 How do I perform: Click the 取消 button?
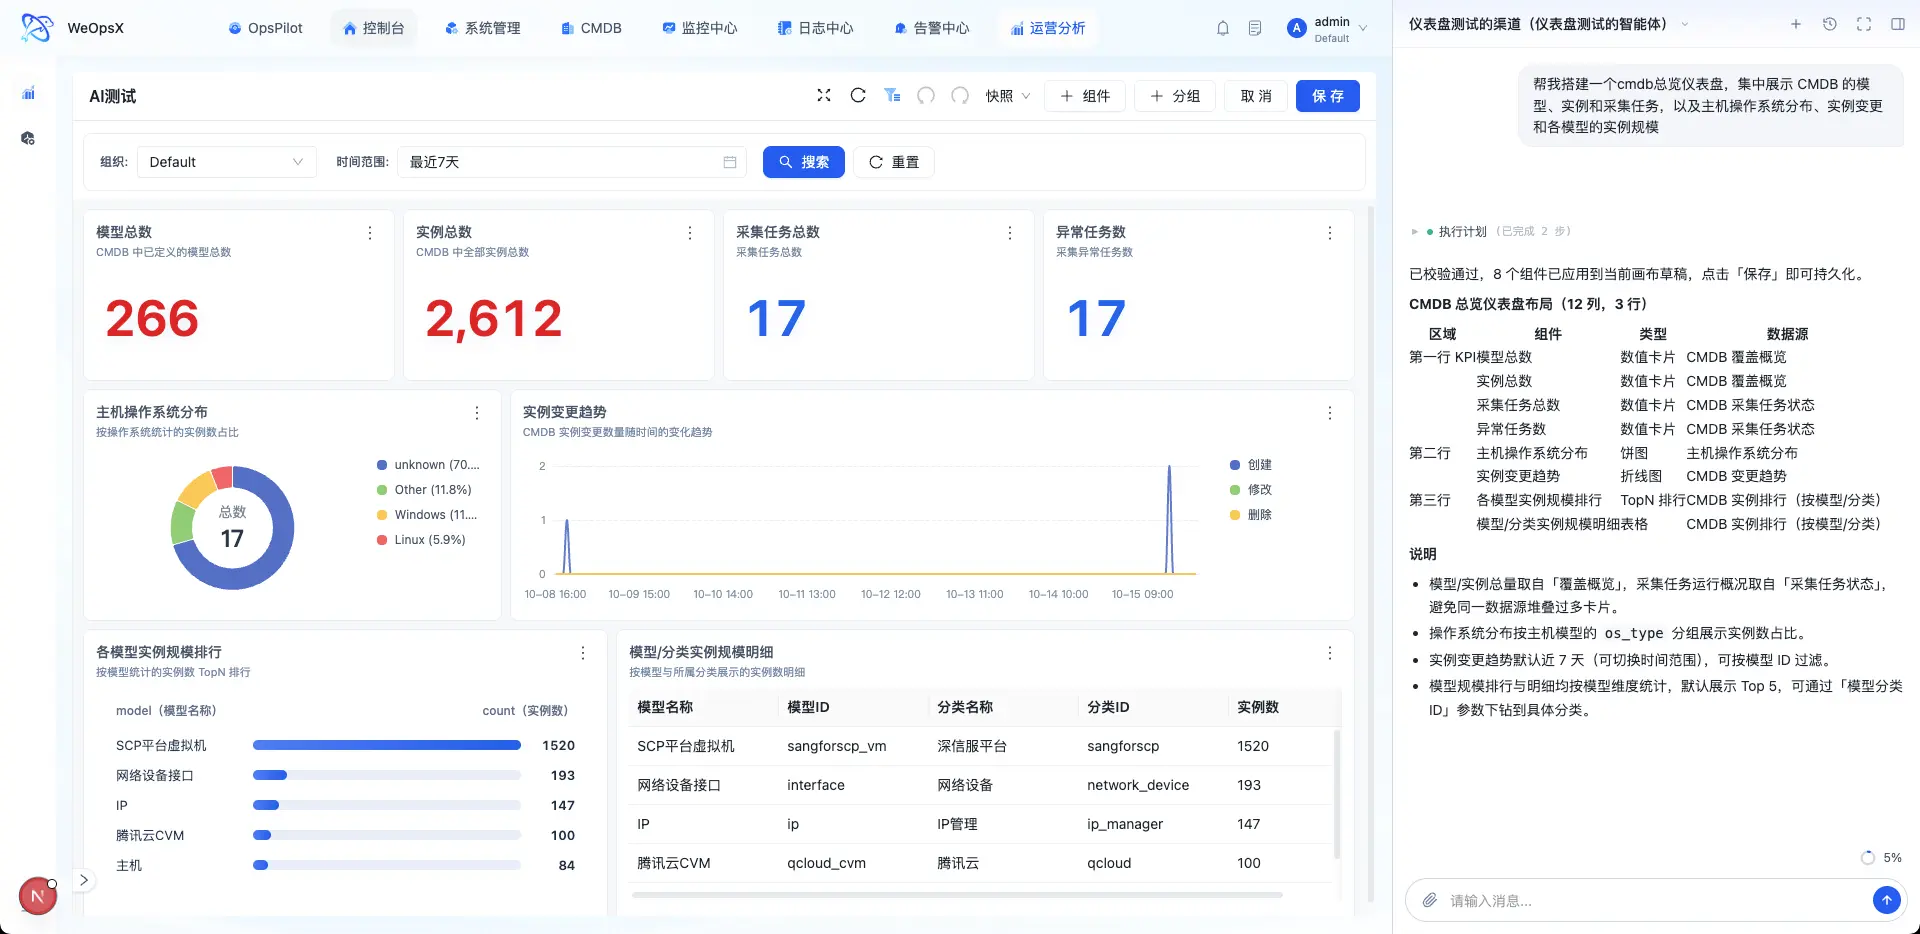click(x=1256, y=96)
